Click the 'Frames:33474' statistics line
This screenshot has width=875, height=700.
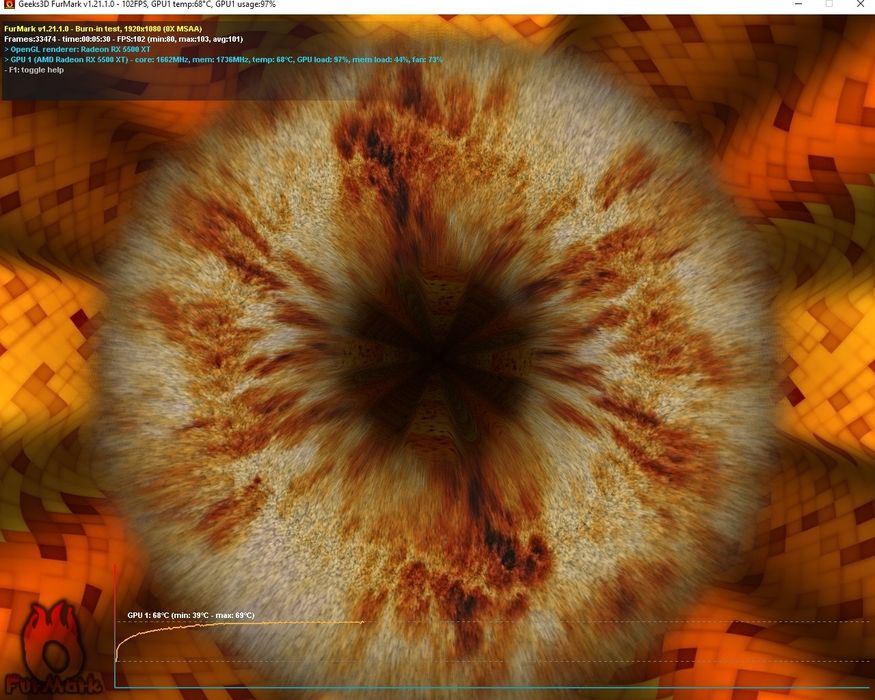coord(123,39)
